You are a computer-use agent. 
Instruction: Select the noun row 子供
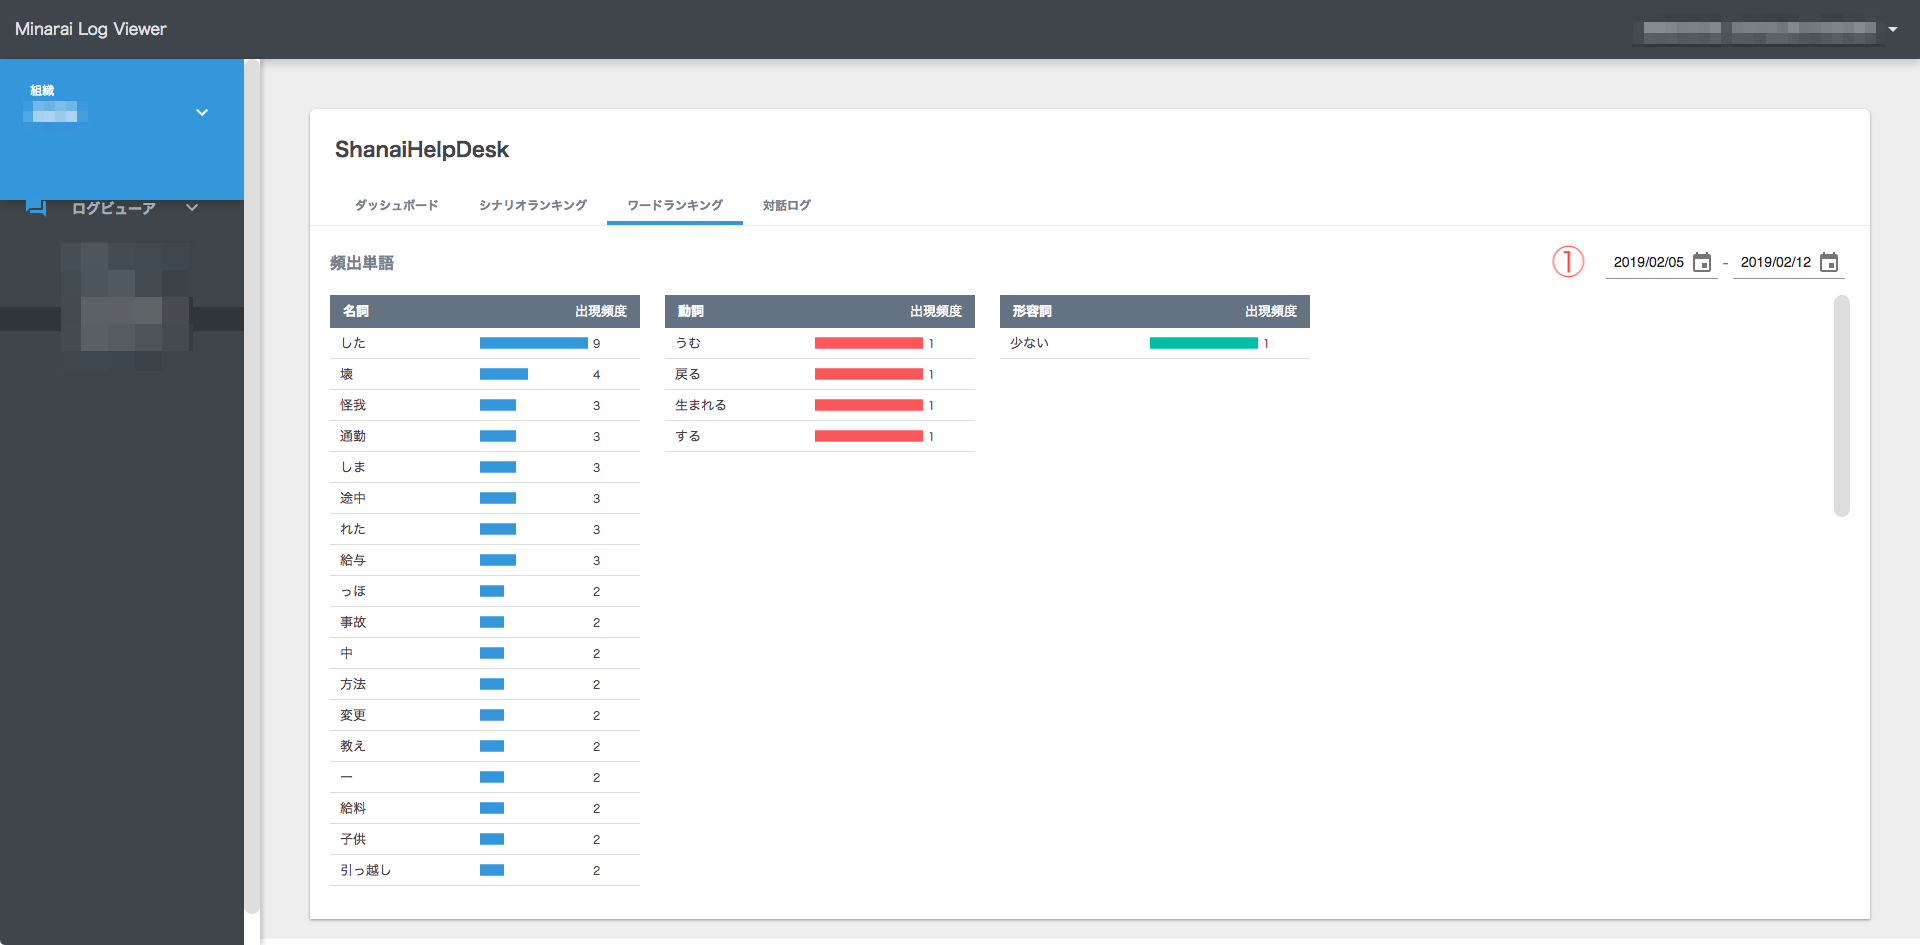(x=485, y=839)
